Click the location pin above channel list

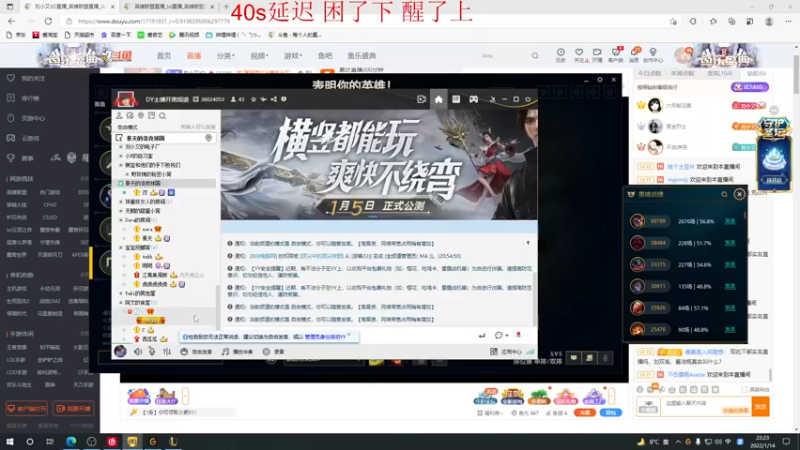(x=141, y=116)
